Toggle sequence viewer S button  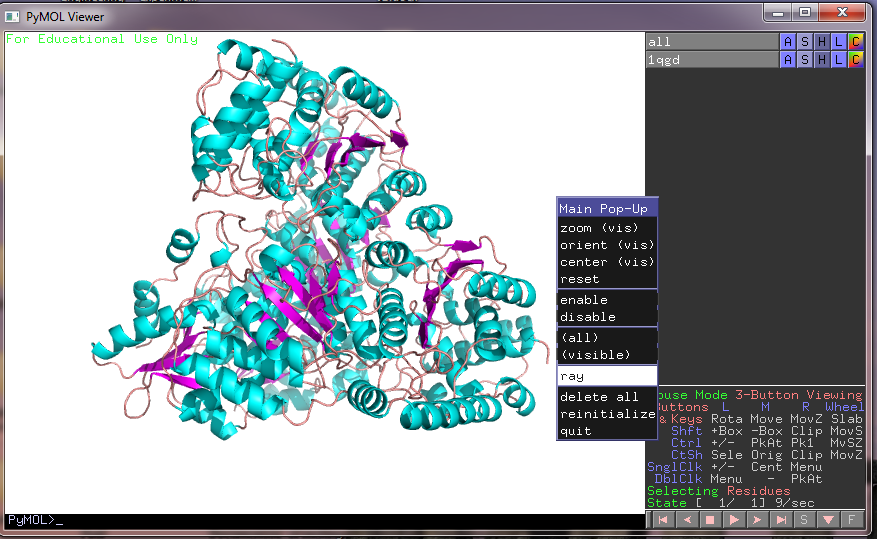pos(804,520)
